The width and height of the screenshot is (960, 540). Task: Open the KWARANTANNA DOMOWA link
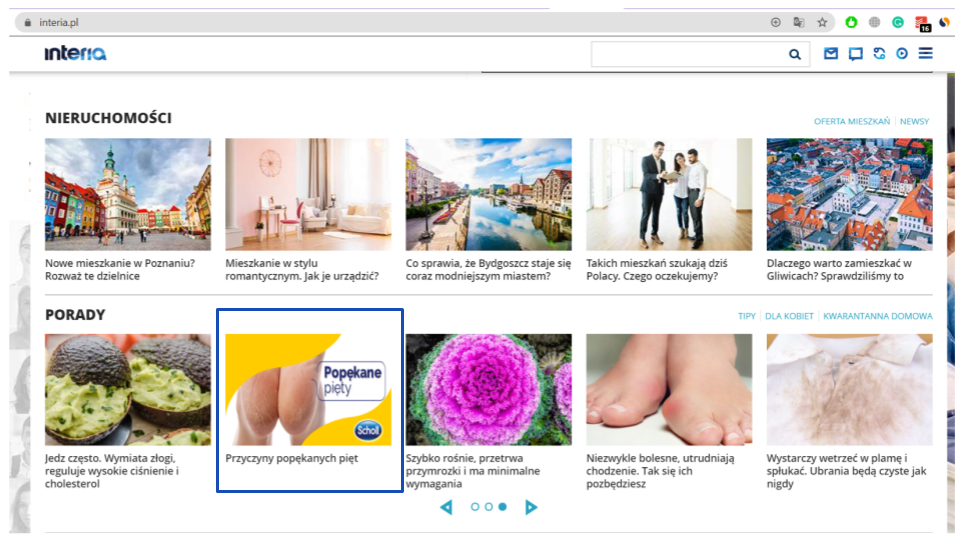tap(877, 316)
